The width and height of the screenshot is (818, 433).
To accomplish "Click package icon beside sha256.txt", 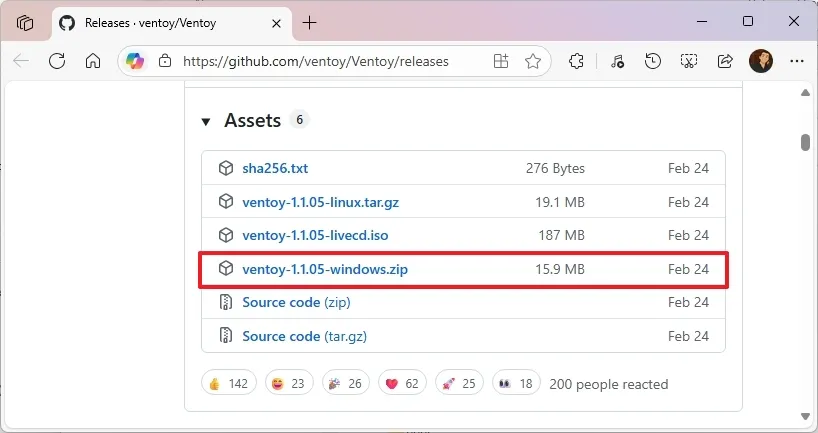I will (226, 168).
